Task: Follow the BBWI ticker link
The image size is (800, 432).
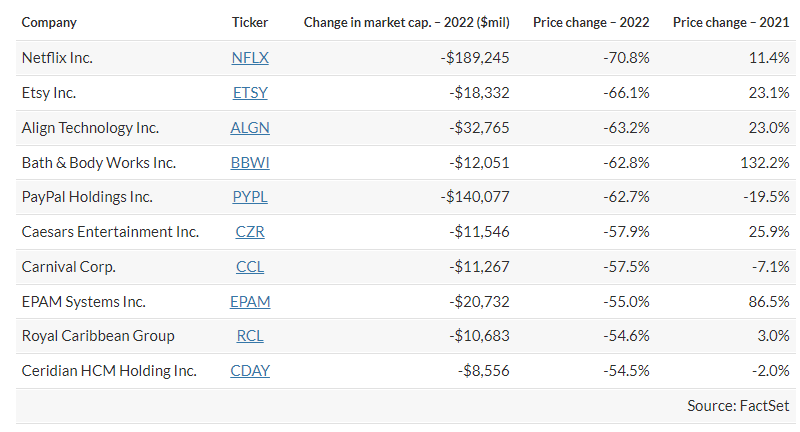Action: point(250,162)
